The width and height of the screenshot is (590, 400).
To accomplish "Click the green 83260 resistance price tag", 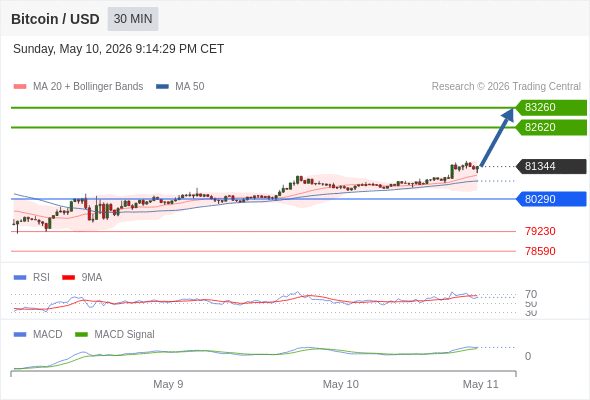I will pyautogui.click(x=550, y=108).
